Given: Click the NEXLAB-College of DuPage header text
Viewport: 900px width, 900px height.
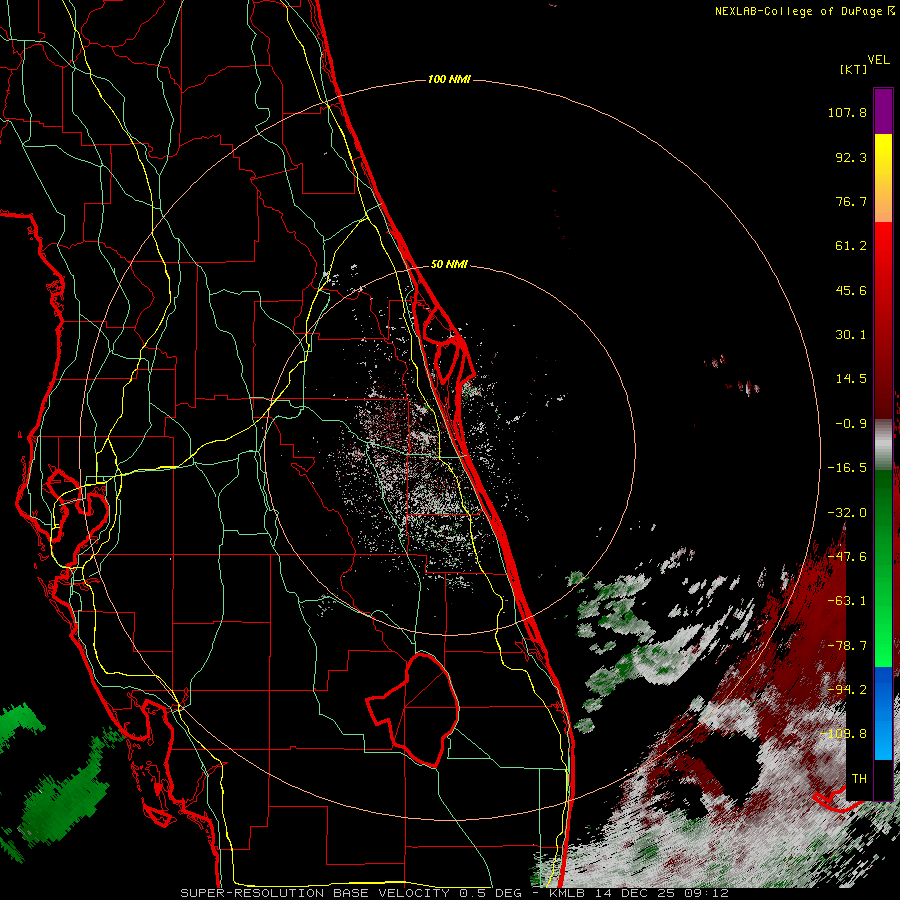Looking at the screenshot, I should pyautogui.click(x=804, y=11).
